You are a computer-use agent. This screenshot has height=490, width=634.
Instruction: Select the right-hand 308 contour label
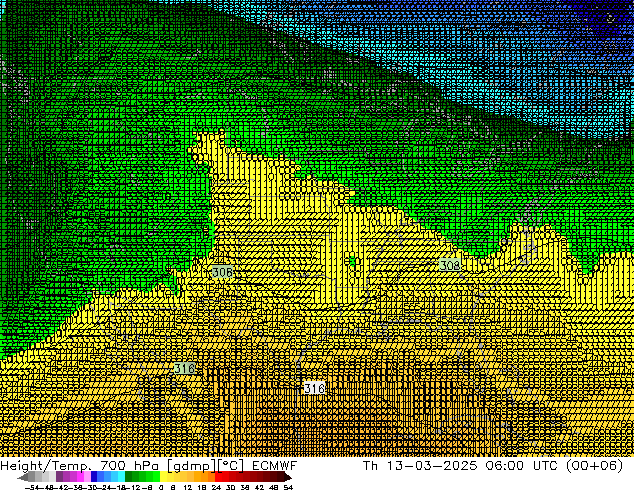point(450,265)
